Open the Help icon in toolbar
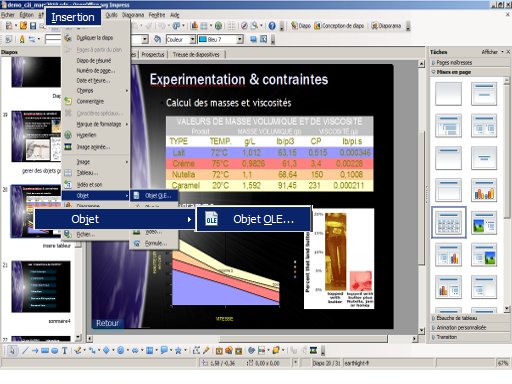The image size is (512, 384). click(272, 26)
